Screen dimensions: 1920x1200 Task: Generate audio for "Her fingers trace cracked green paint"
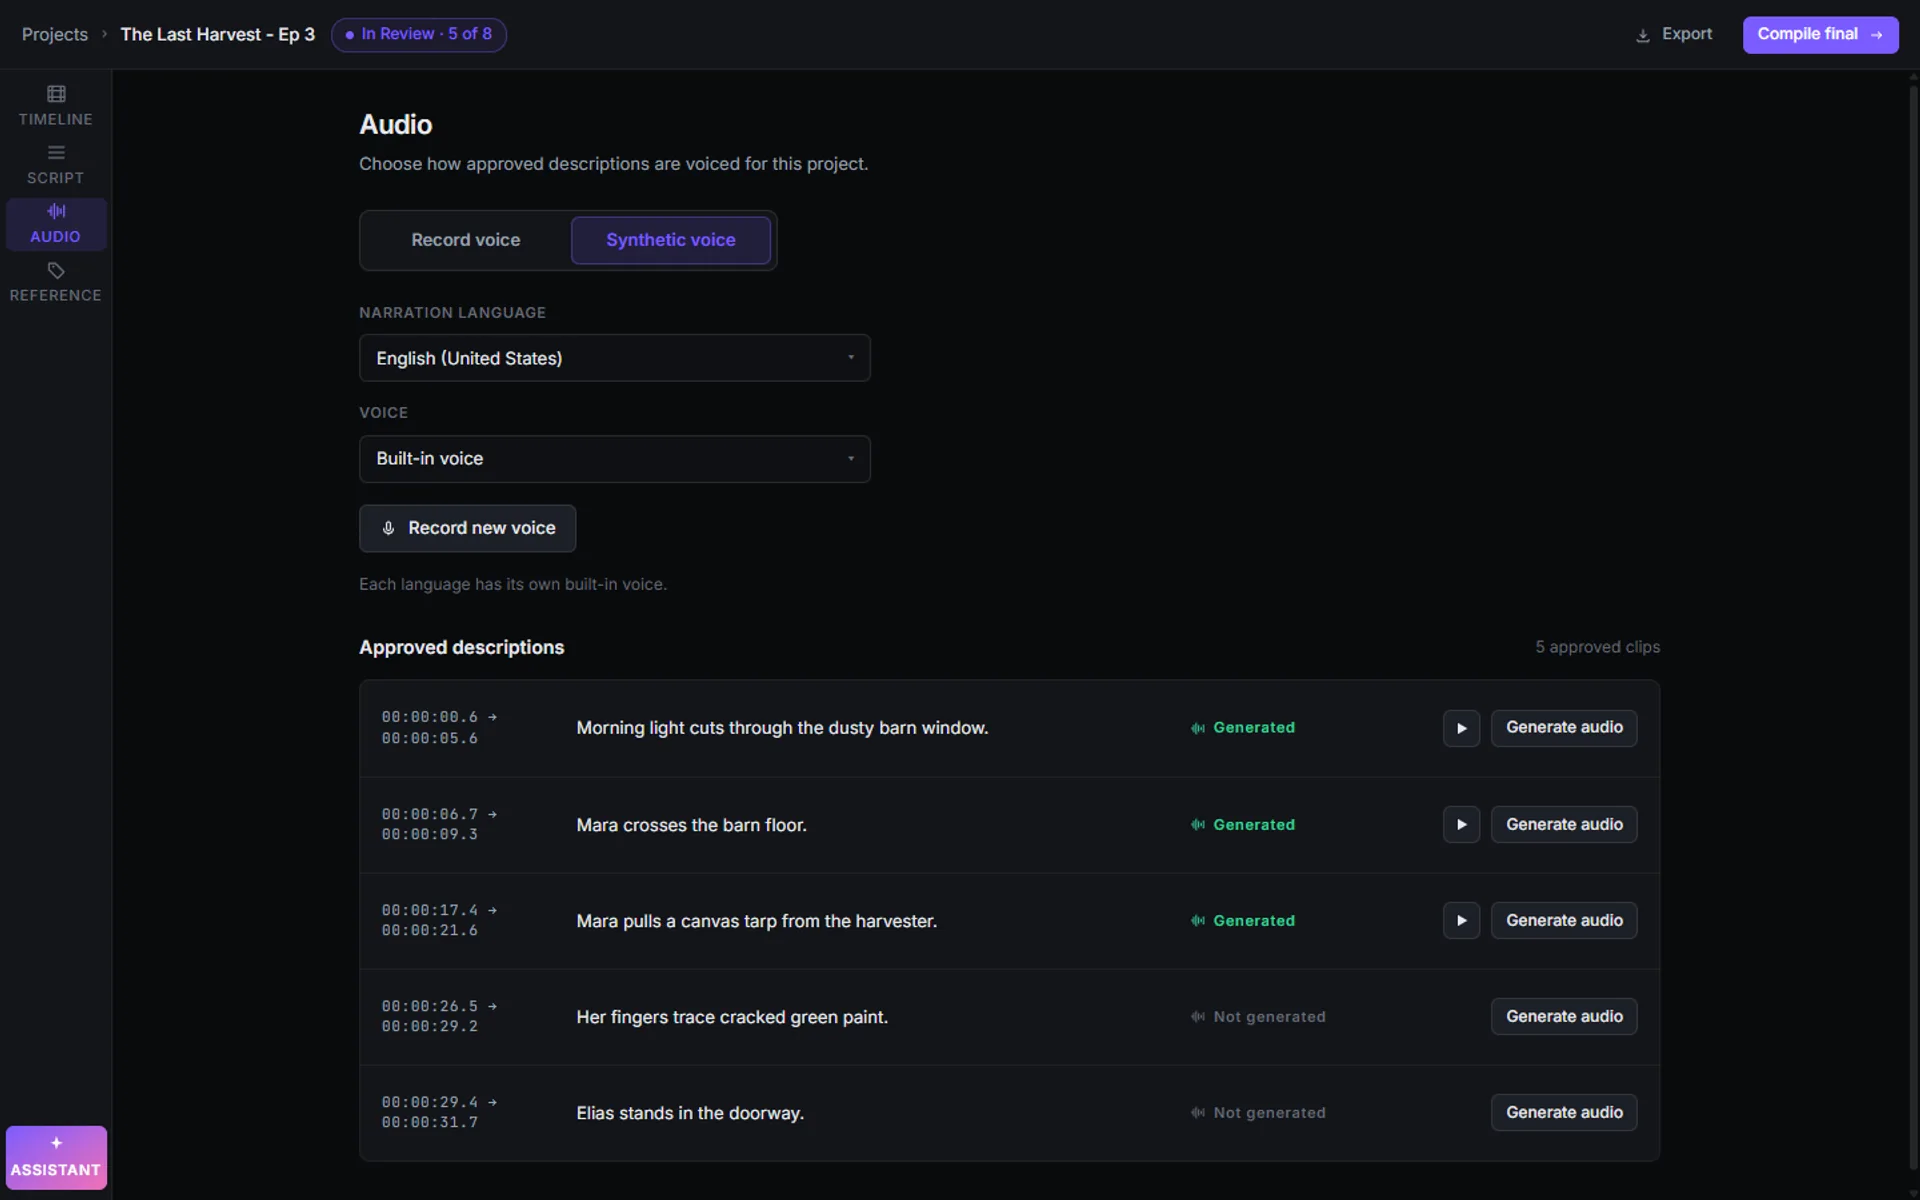coord(1564,1017)
